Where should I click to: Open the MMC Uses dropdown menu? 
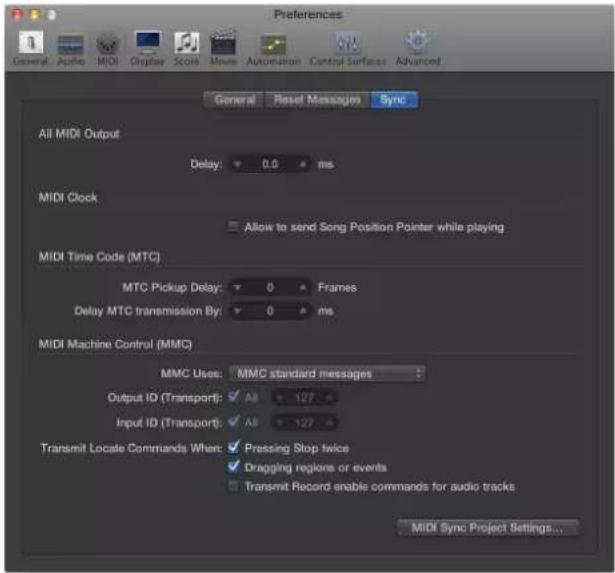click(x=327, y=373)
